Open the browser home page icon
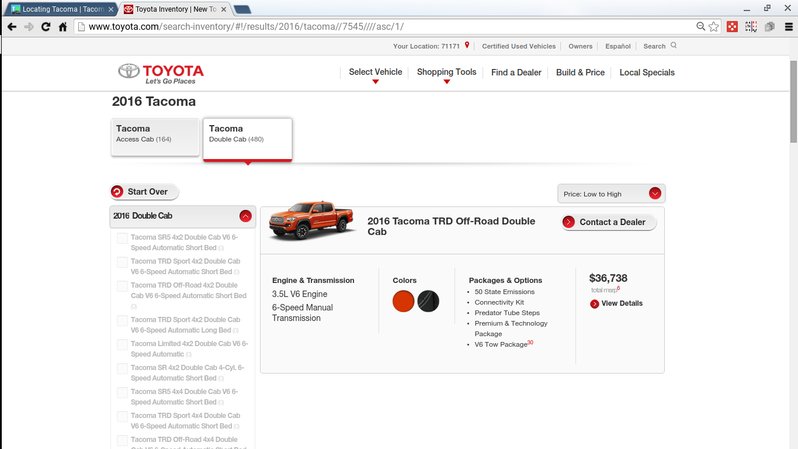This screenshot has width=798, height=449. click(x=63, y=26)
